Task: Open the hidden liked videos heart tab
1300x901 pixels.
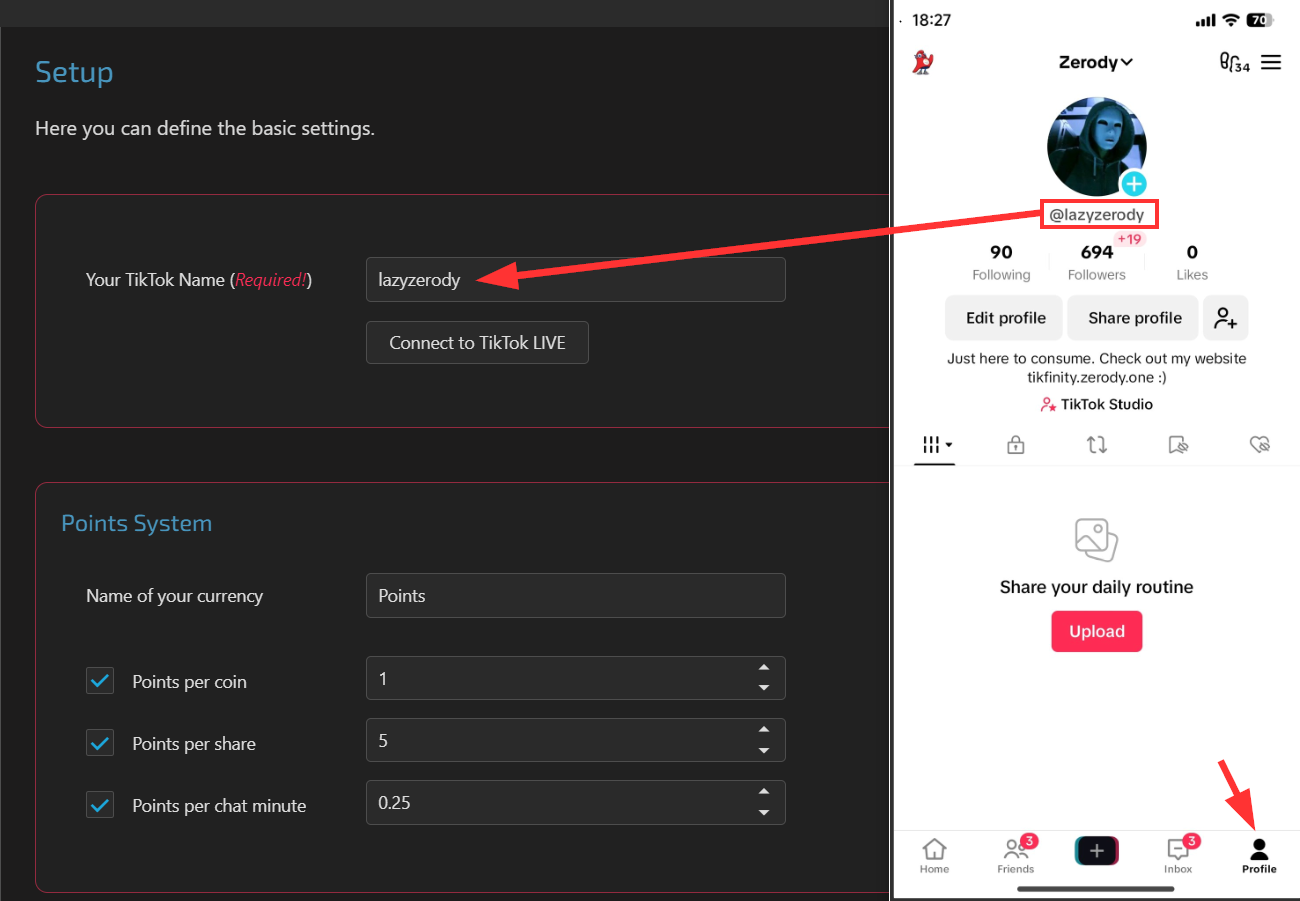Action: [1260, 445]
